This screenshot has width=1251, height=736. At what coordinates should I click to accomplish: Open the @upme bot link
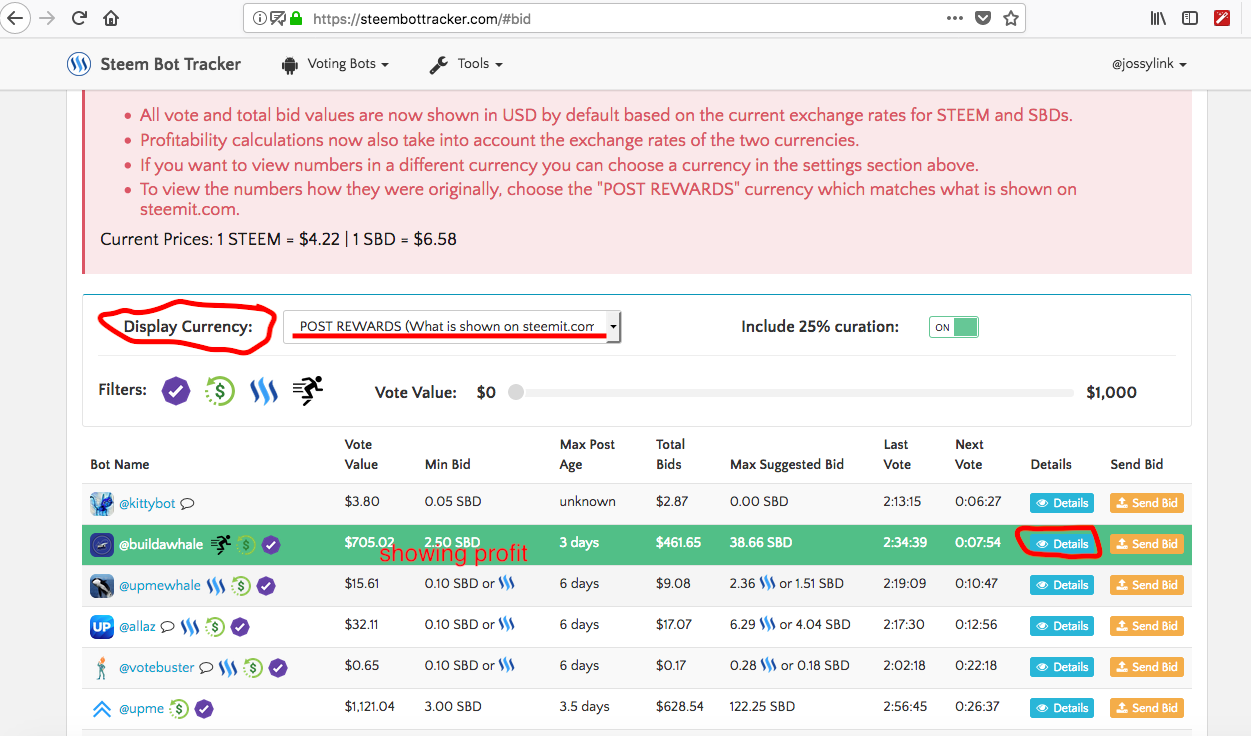[x=142, y=709]
